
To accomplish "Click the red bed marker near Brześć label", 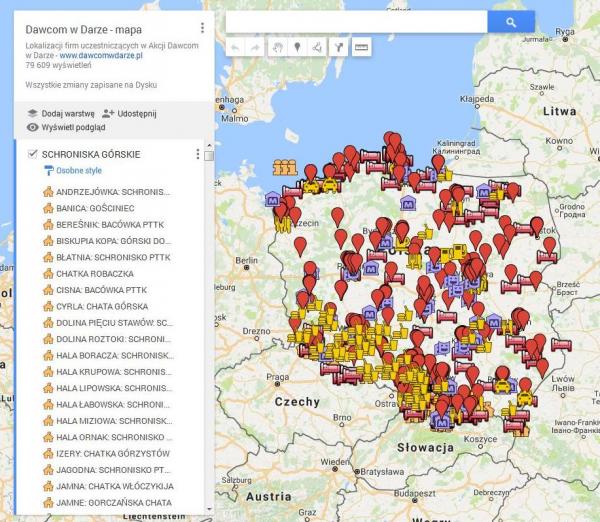I will (x=511, y=287).
